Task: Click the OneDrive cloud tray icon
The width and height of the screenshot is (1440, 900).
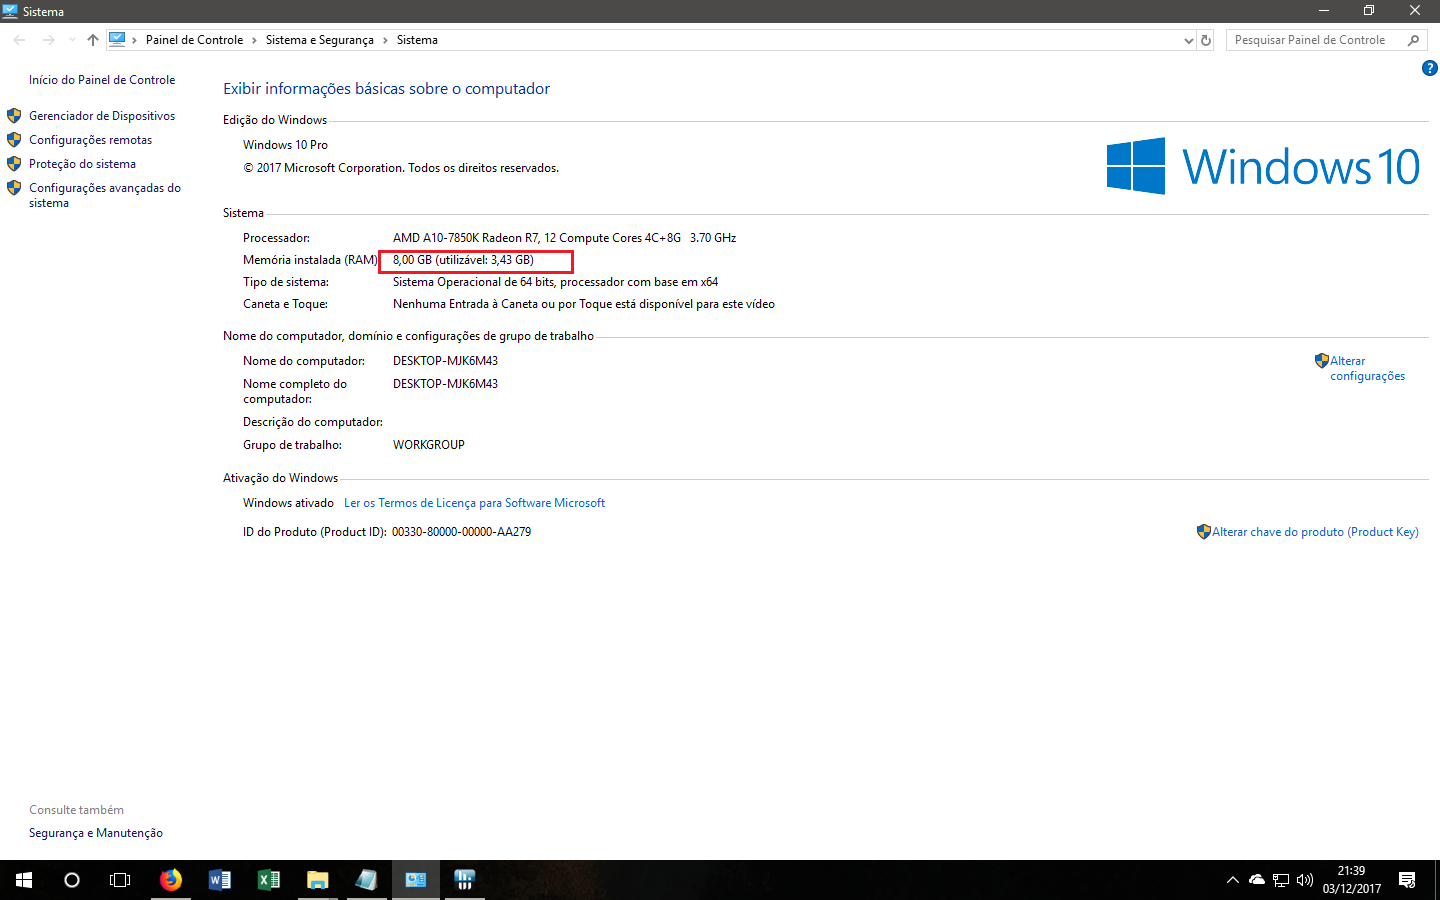Action: 1257,880
